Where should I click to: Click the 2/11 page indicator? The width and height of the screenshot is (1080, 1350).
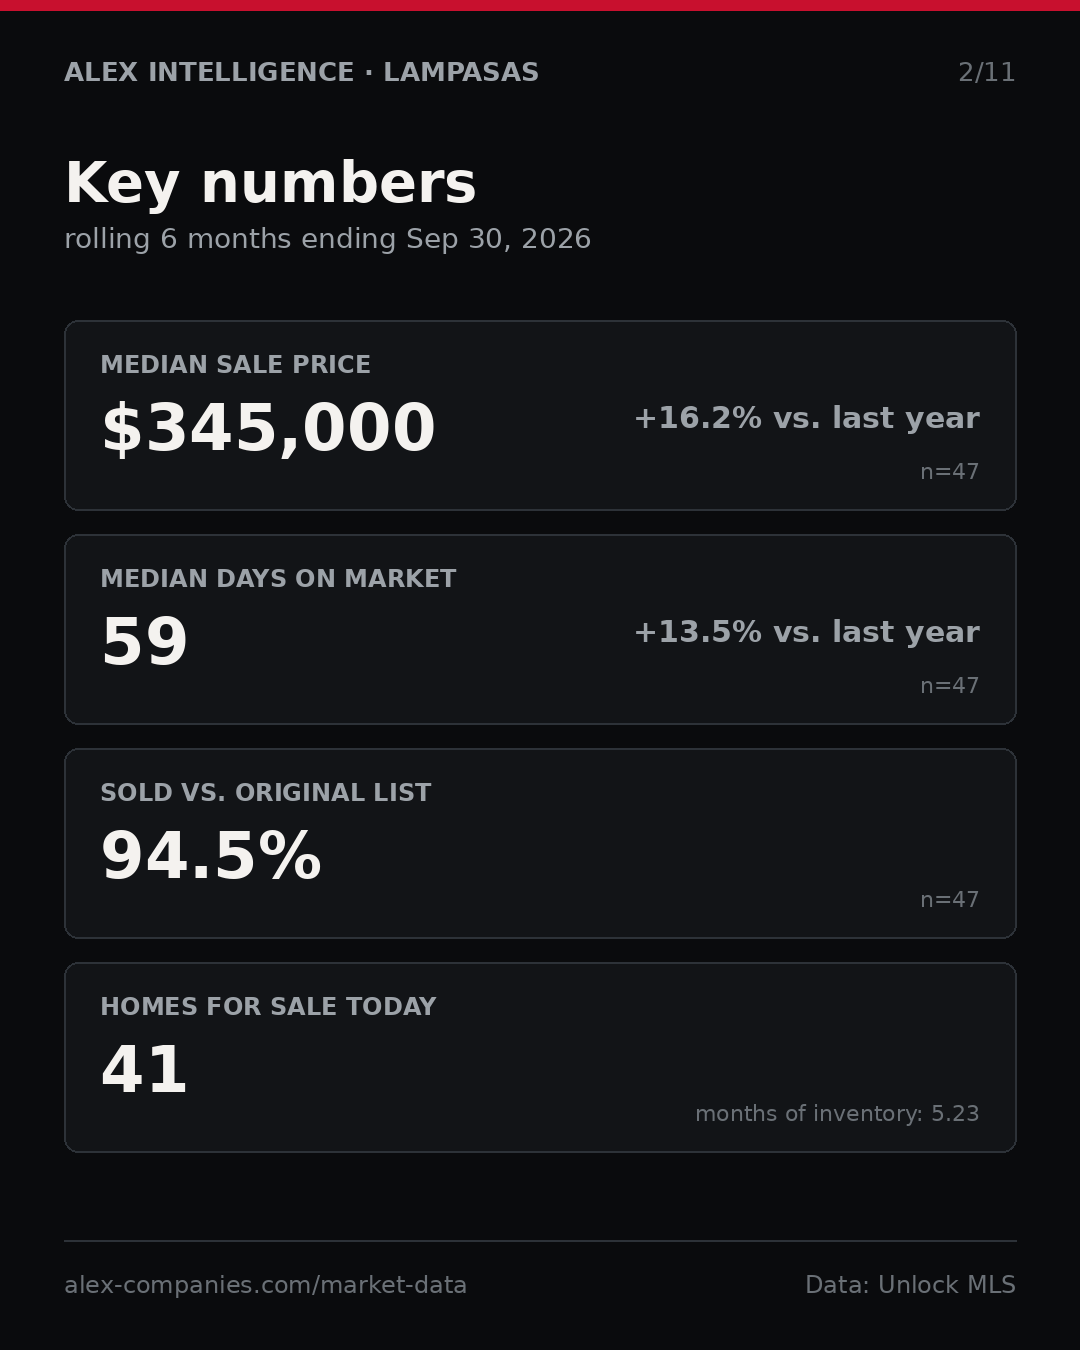[986, 73]
